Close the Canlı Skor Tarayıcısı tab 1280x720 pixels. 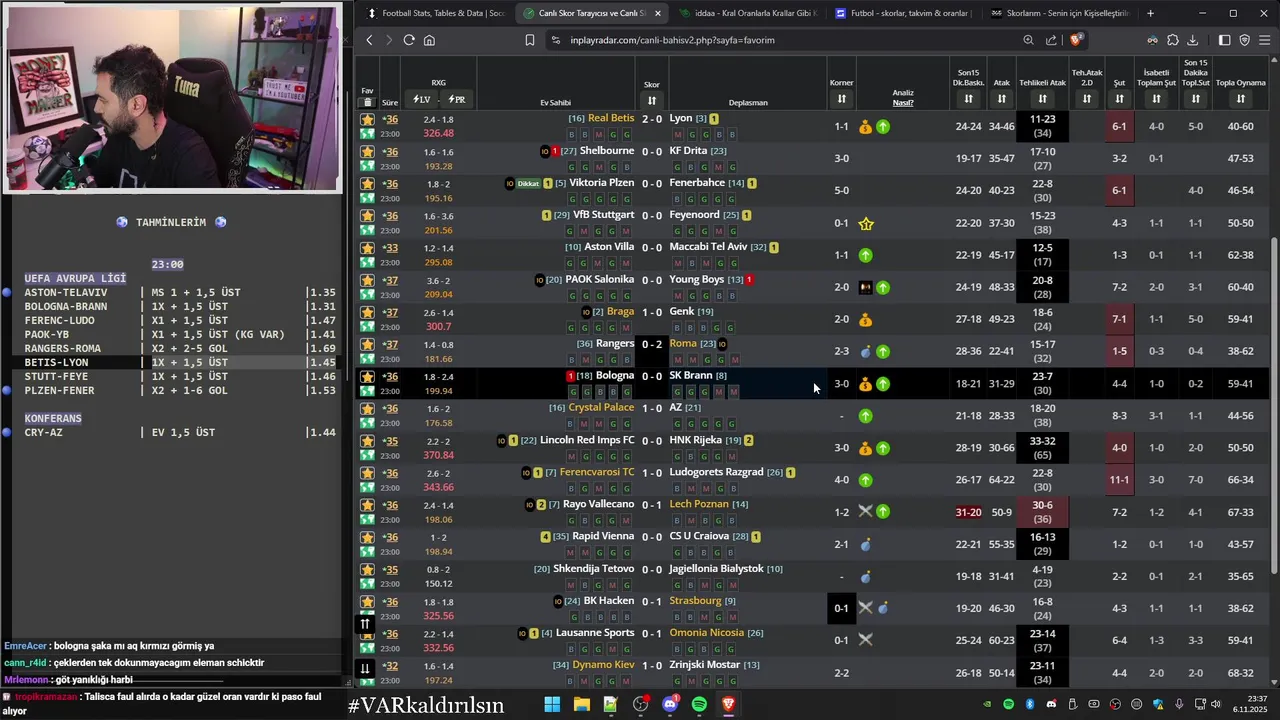657,13
